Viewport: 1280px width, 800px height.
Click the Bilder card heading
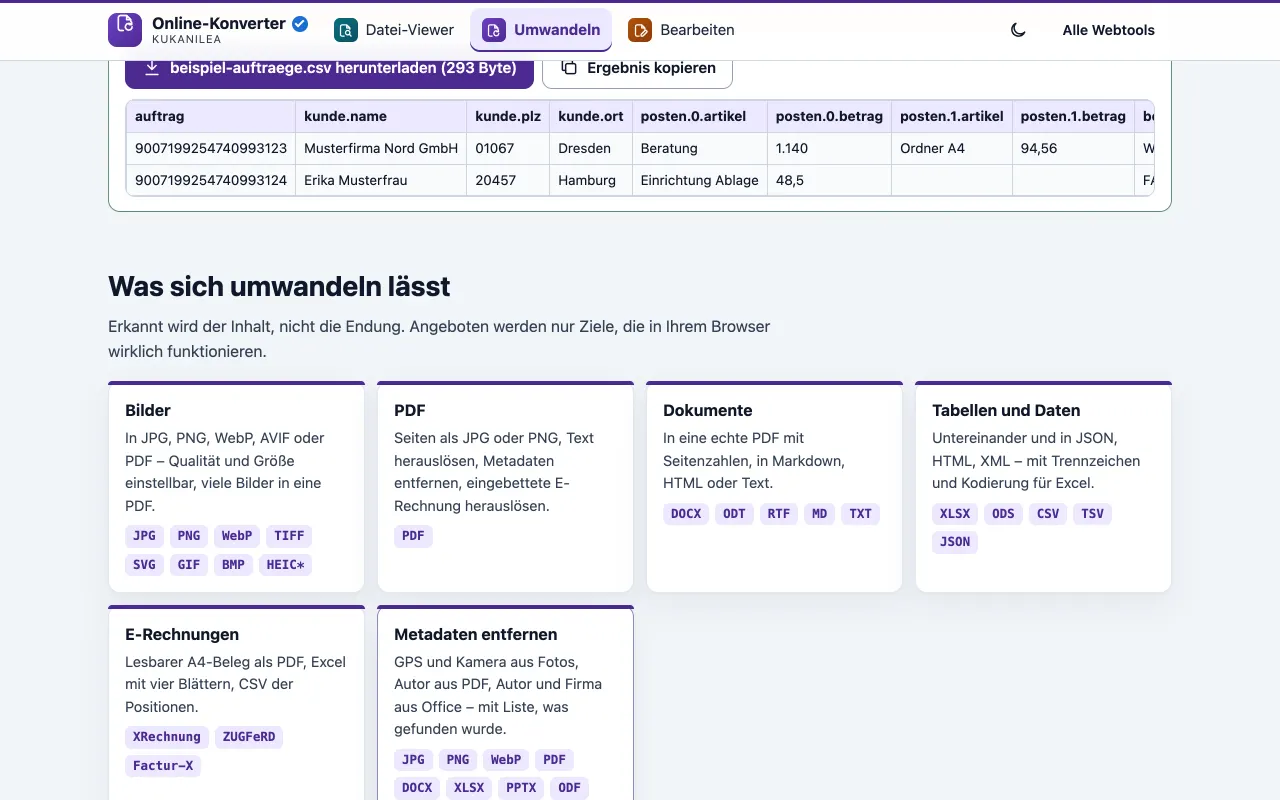148,410
